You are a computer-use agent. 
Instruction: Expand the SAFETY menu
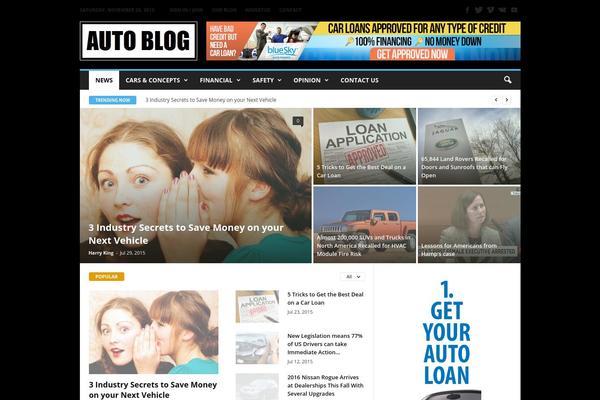pos(267,80)
